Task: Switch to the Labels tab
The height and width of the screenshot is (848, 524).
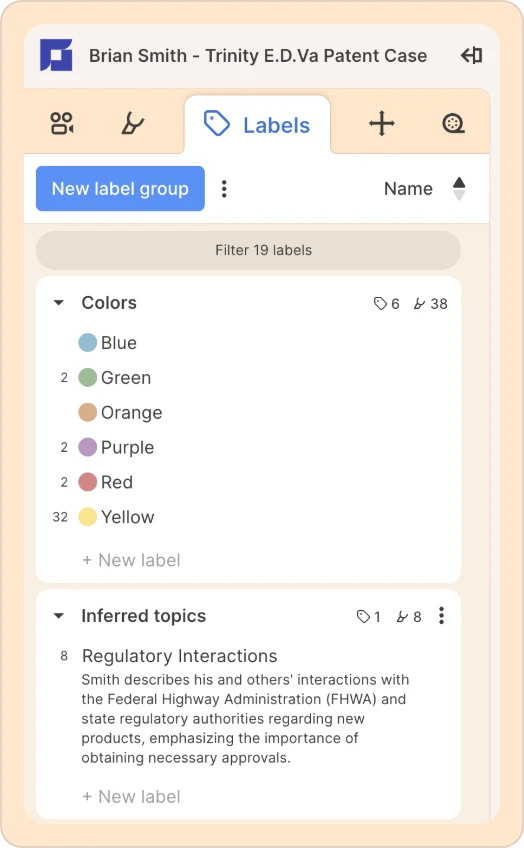Action: [257, 125]
